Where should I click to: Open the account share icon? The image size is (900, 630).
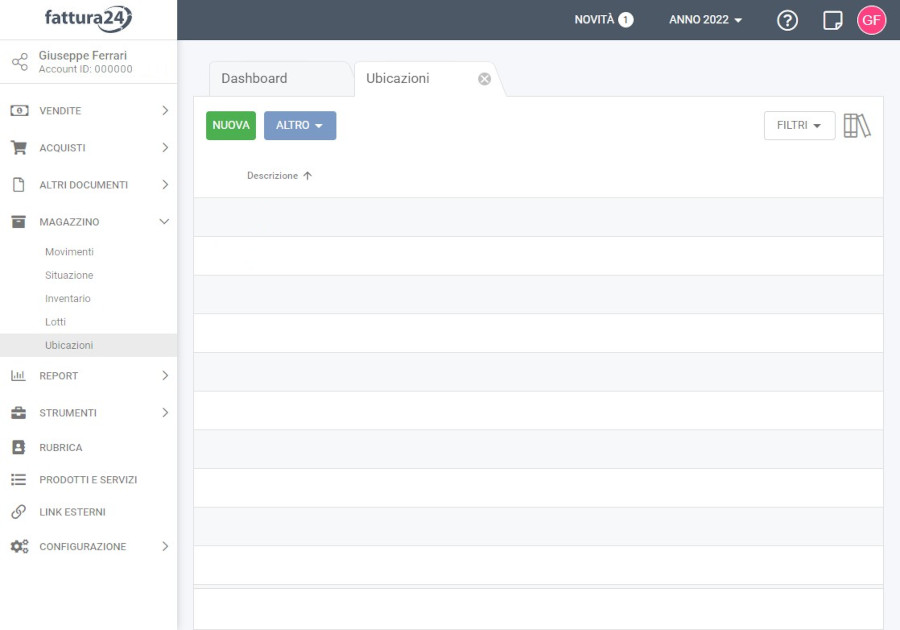click(20, 62)
